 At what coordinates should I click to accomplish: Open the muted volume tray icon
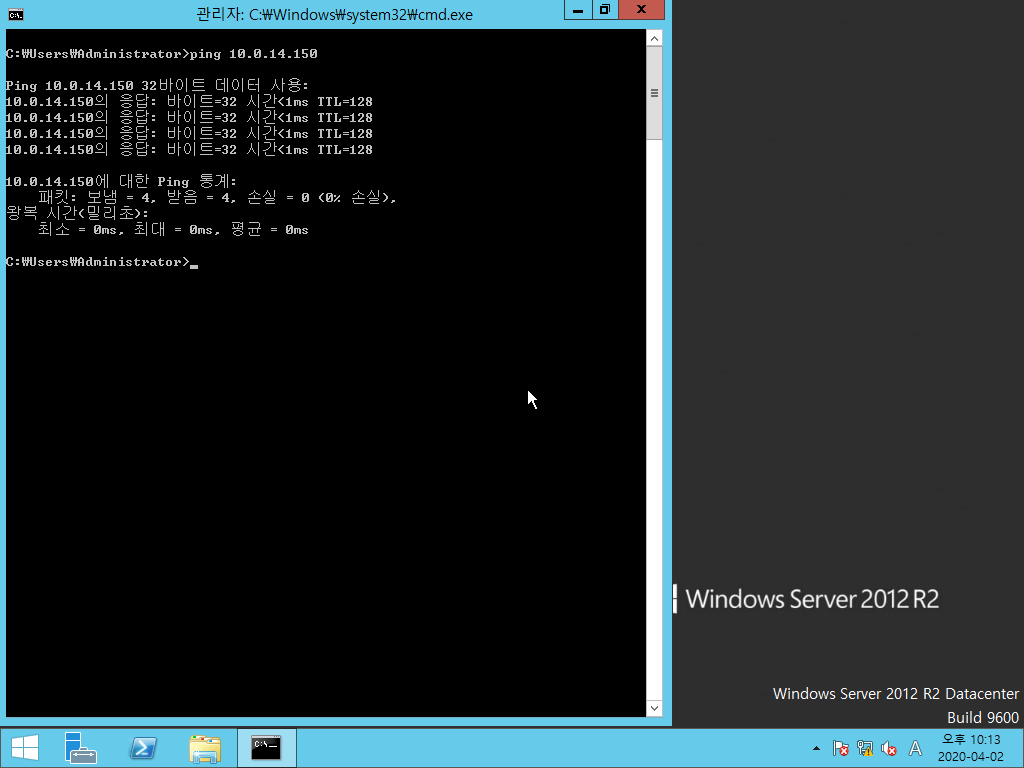(889, 748)
